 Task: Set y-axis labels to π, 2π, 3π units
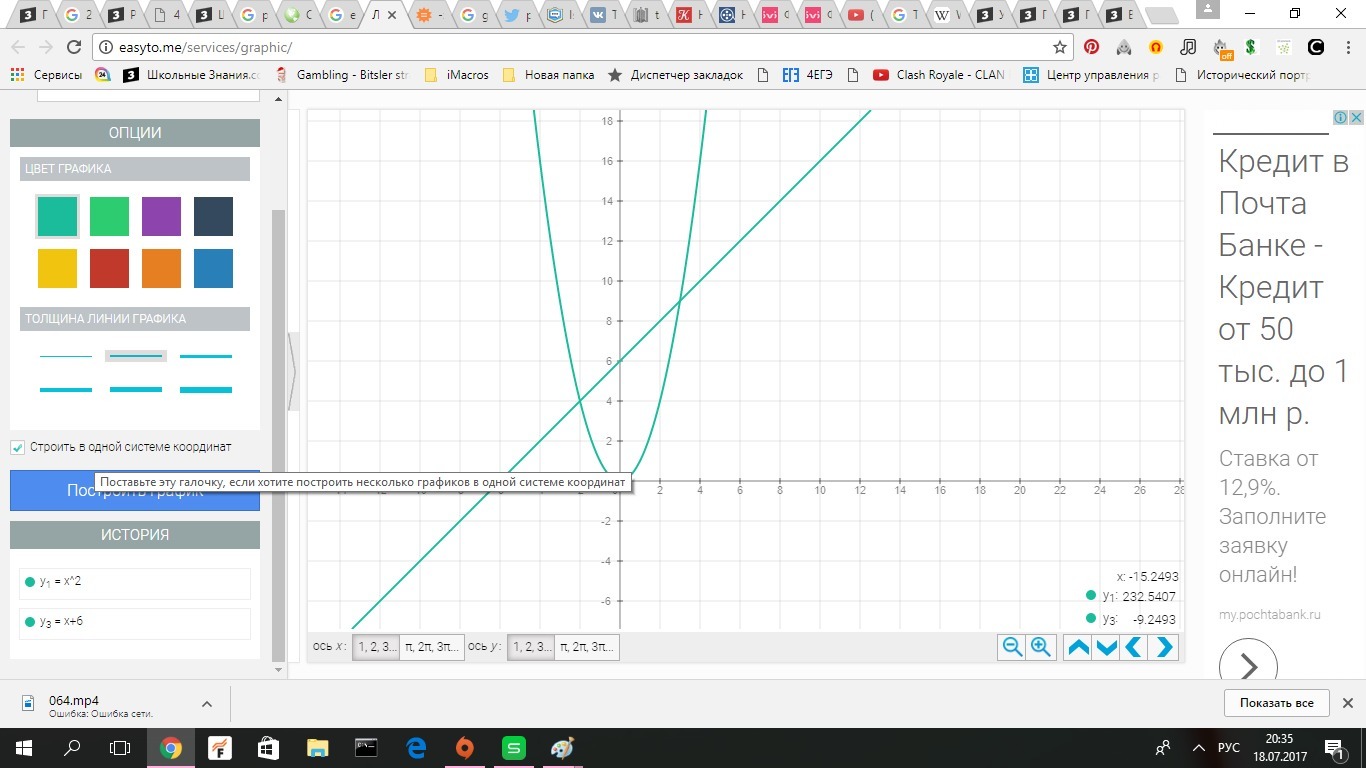587,647
